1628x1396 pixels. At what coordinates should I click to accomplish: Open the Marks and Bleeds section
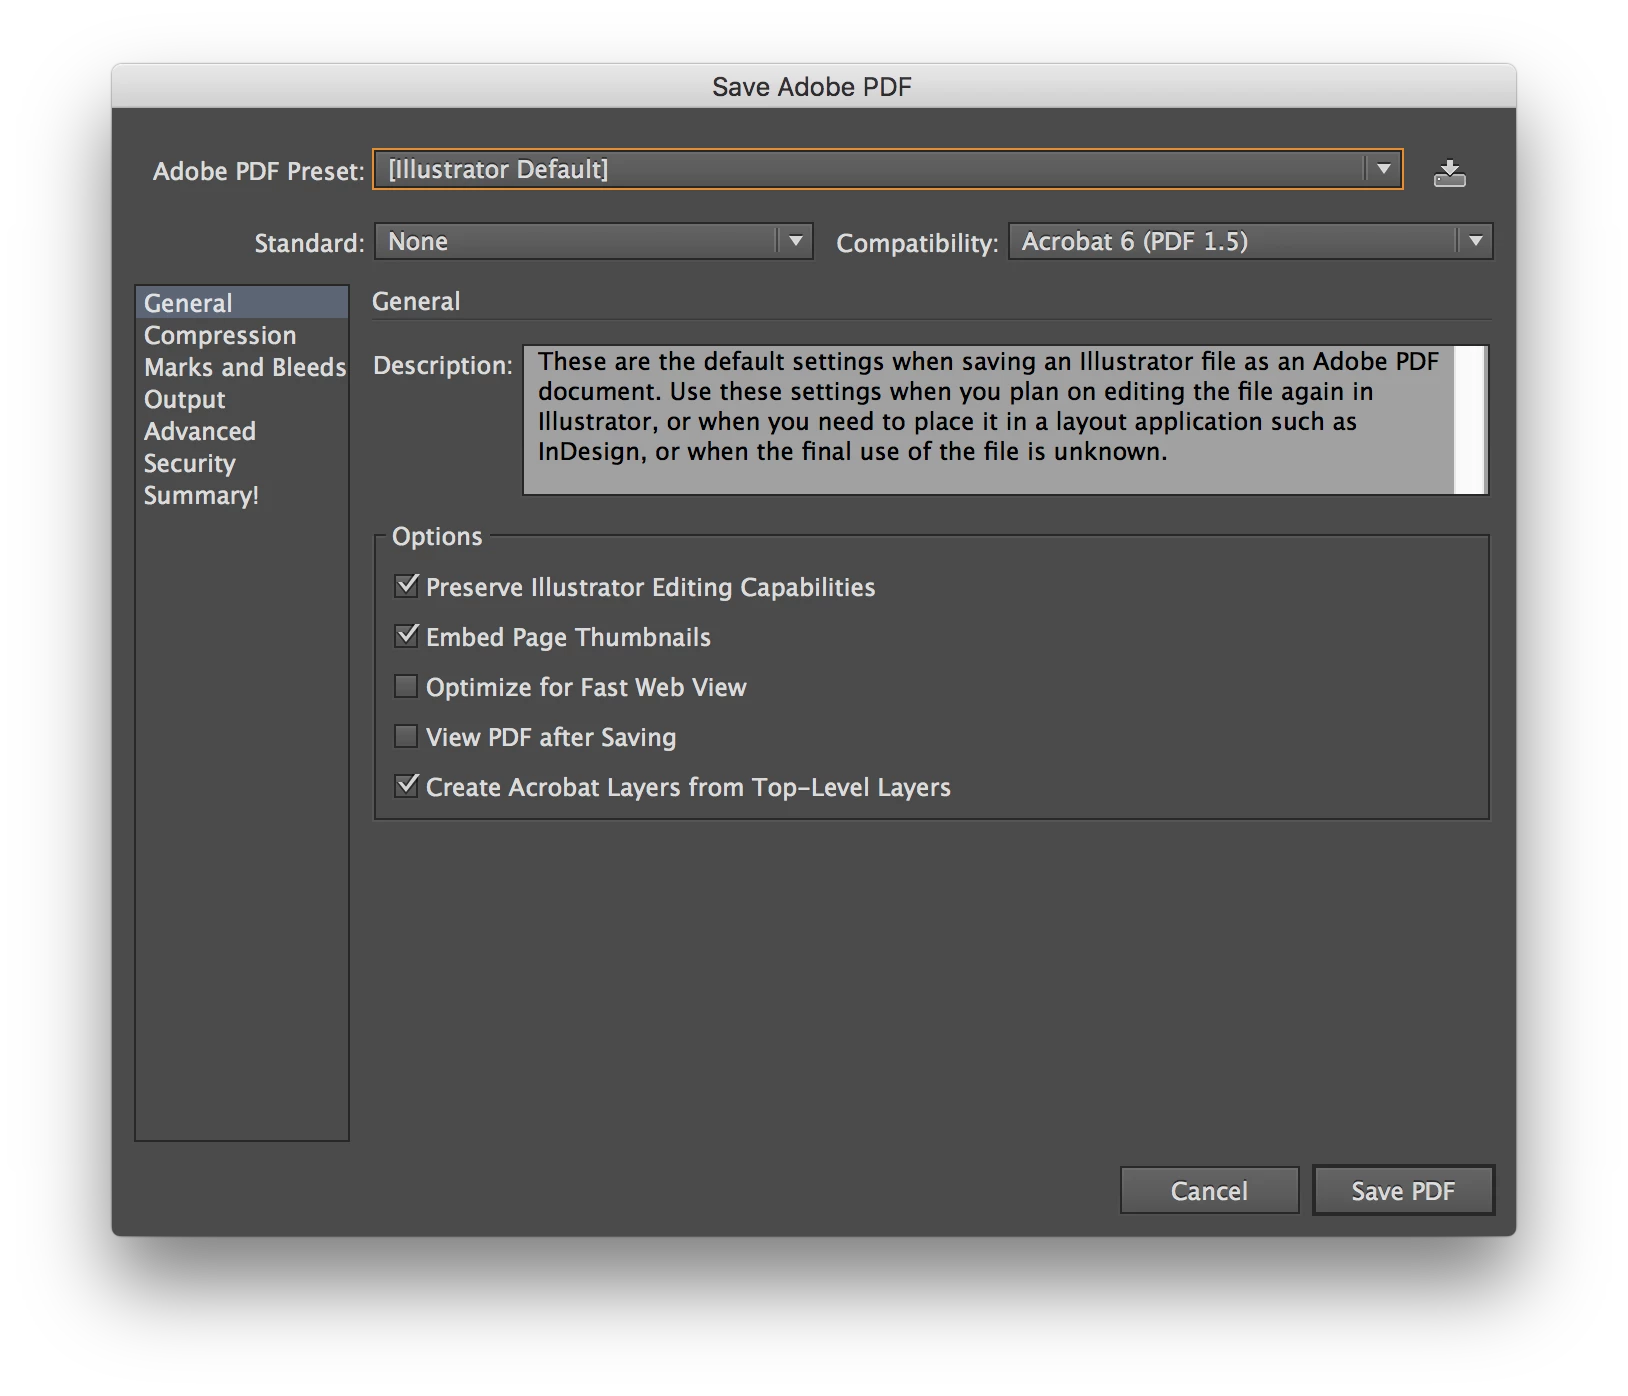click(242, 367)
